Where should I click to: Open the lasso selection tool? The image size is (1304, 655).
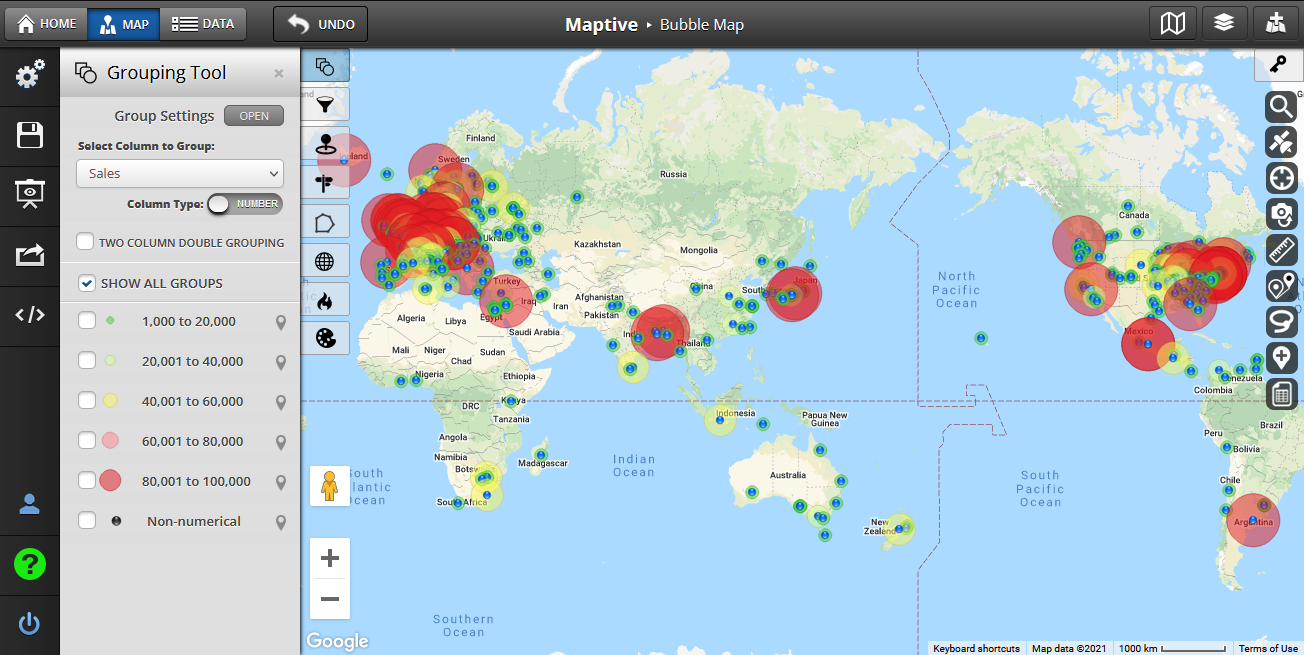[x=1281, y=321]
